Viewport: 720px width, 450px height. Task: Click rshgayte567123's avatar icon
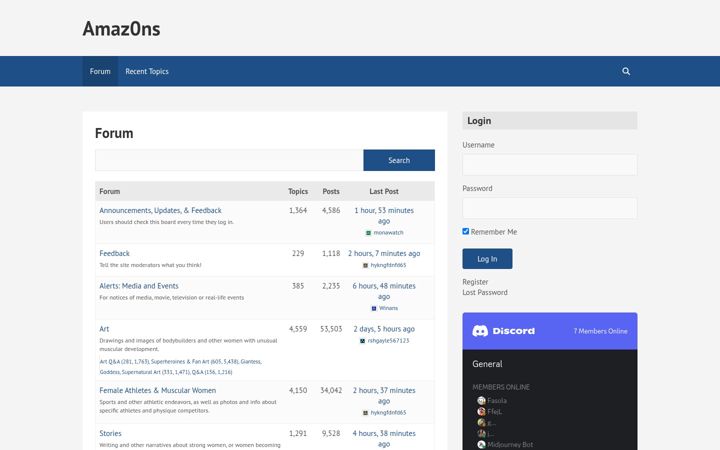[x=362, y=341]
